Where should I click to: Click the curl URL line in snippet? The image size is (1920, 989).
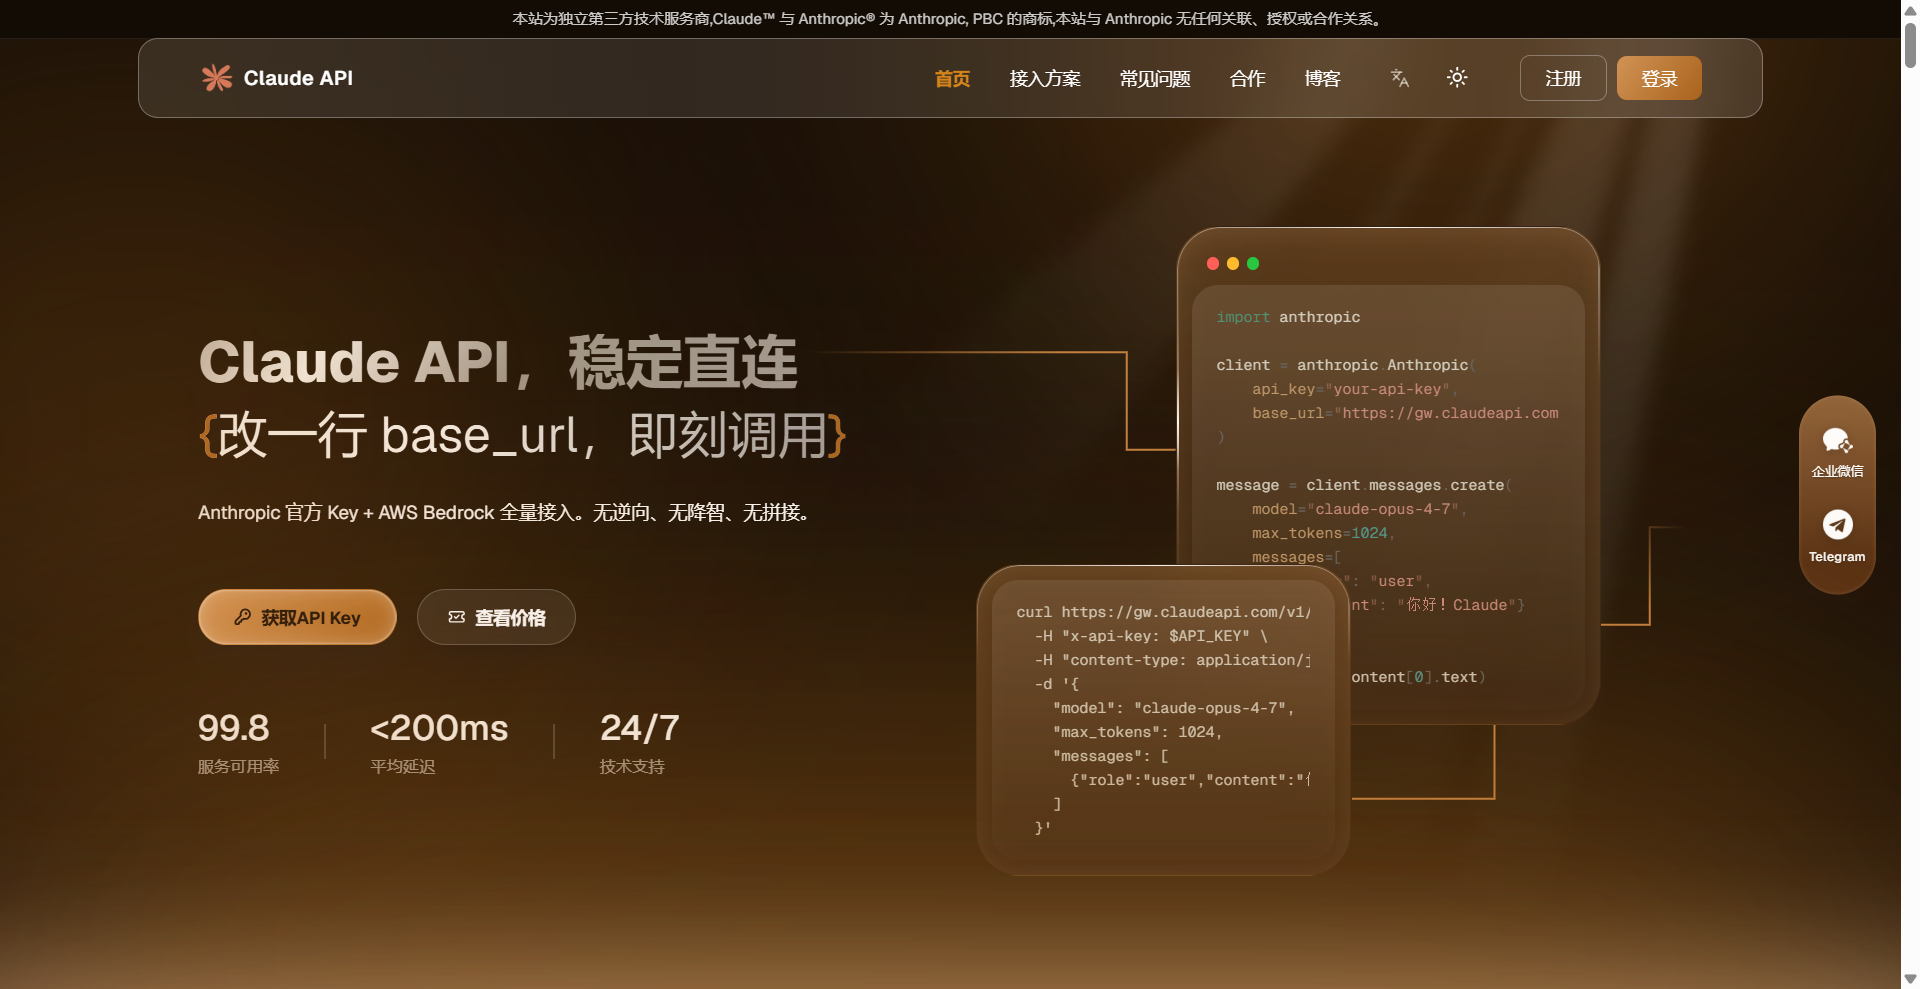tap(1163, 612)
